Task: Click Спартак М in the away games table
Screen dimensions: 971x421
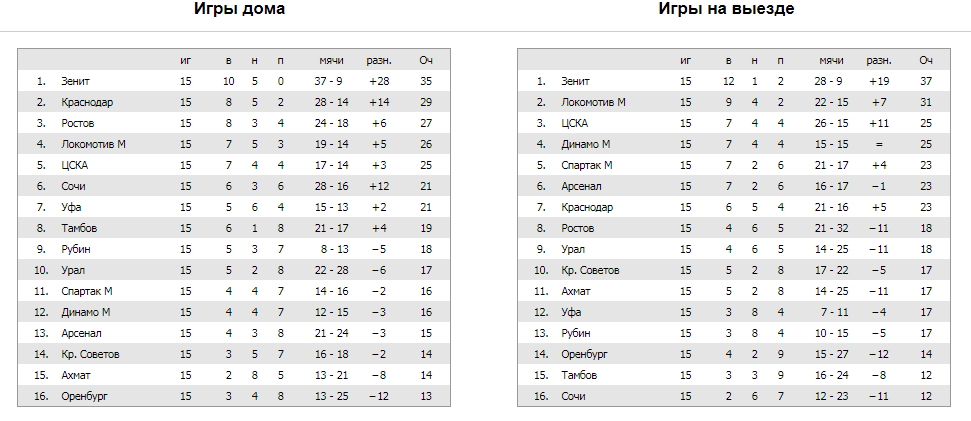Action: [x=586, y=165]
